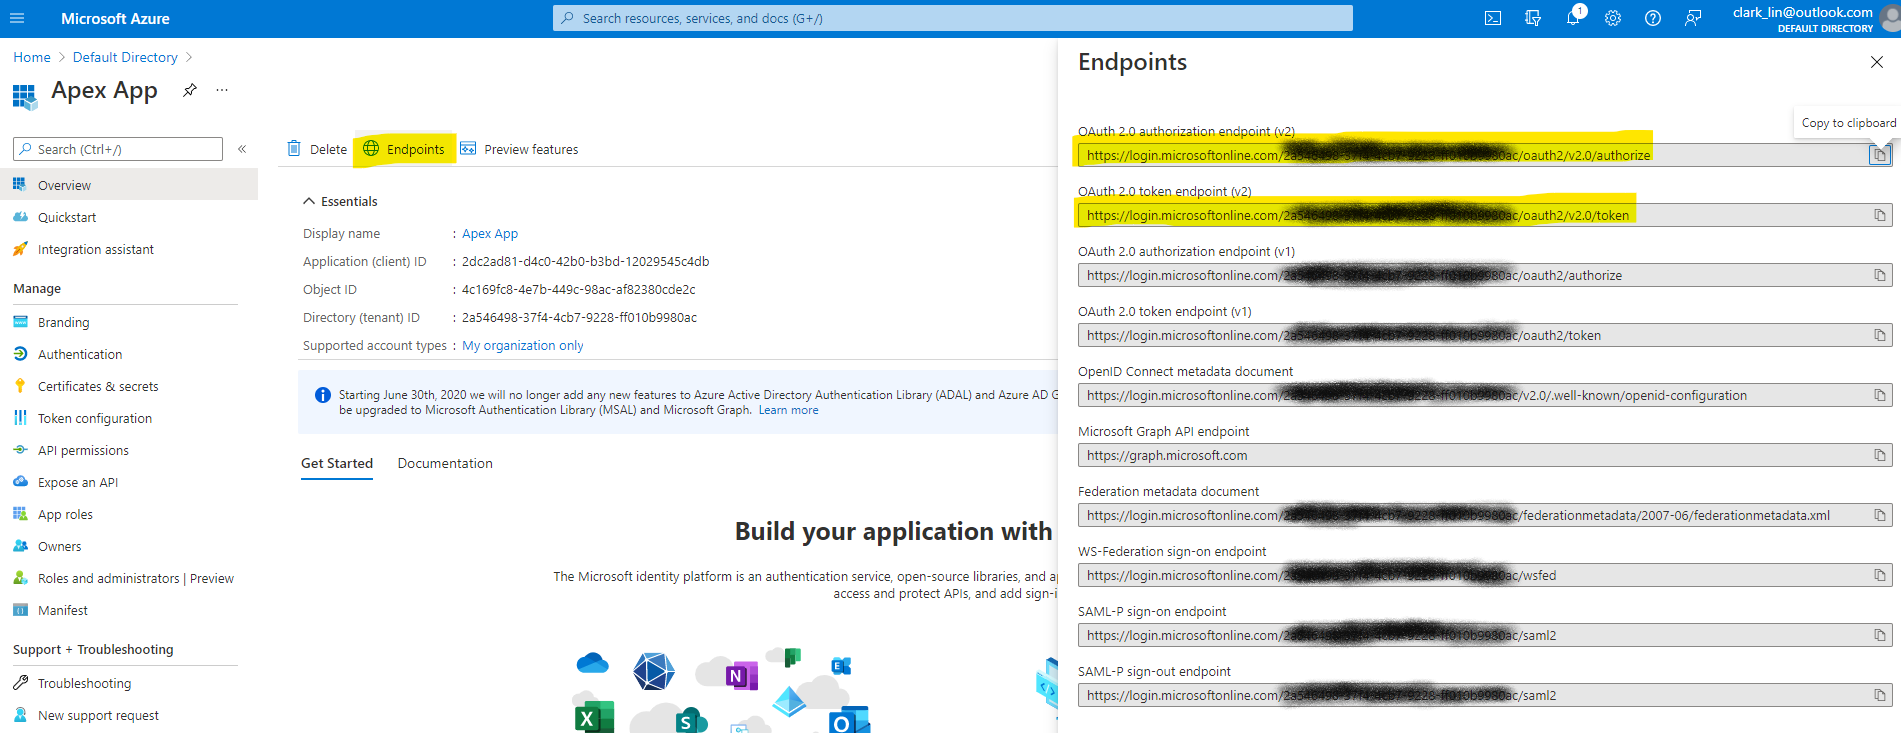Copy Microsoft Graph API endpoint to clipboard
Viewport: 1901px width, 733px height.
(x=1879, y=455)
